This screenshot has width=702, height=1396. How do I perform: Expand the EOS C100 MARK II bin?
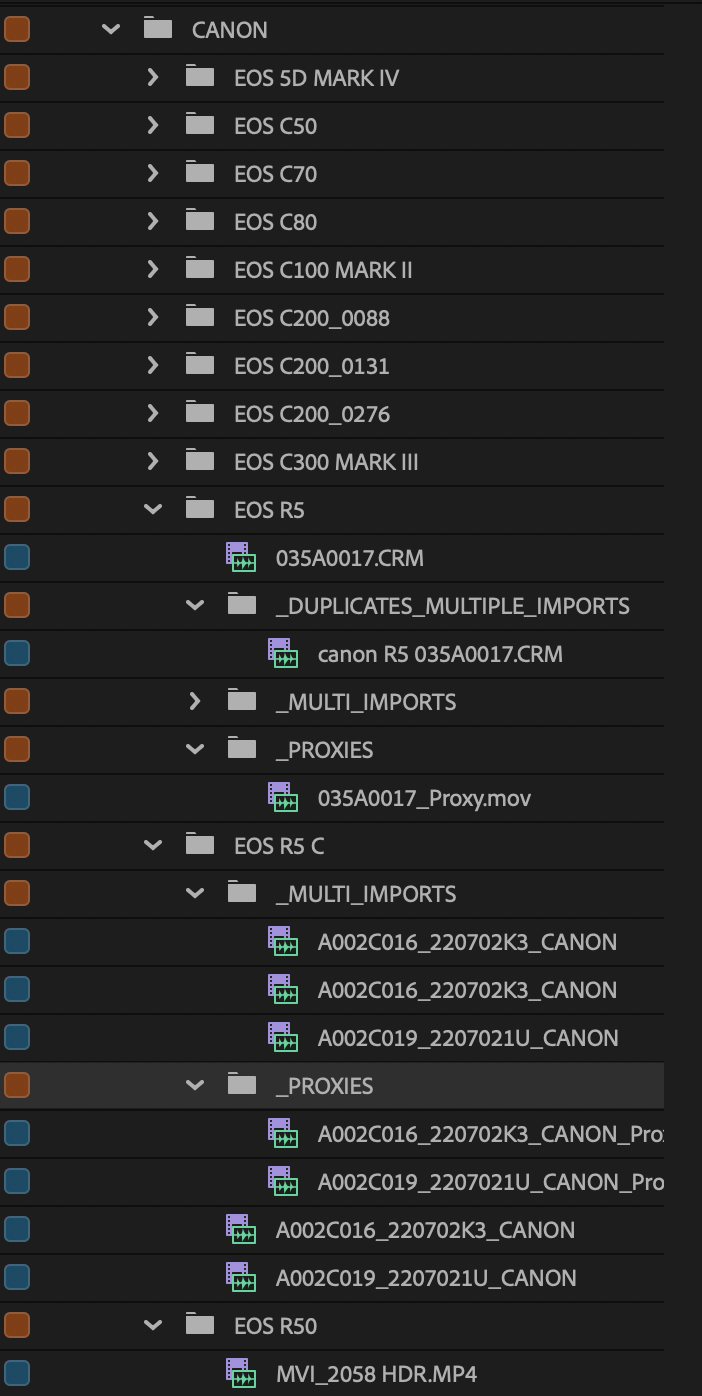coord(152,269)
